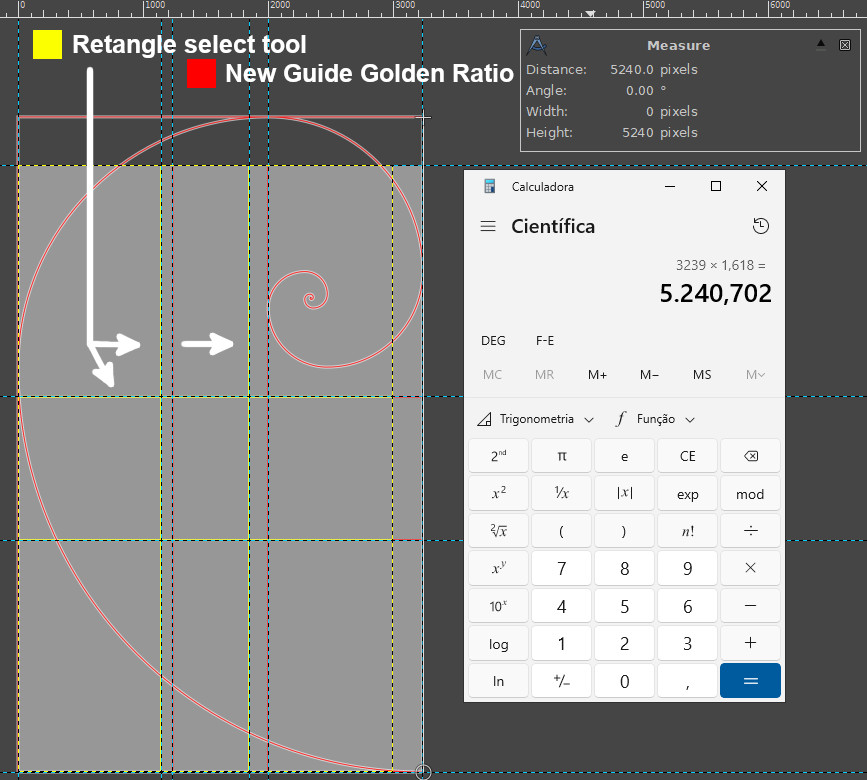Toggle the 2nd function key
Screen dimensions: 867x780
coord(498,456)
